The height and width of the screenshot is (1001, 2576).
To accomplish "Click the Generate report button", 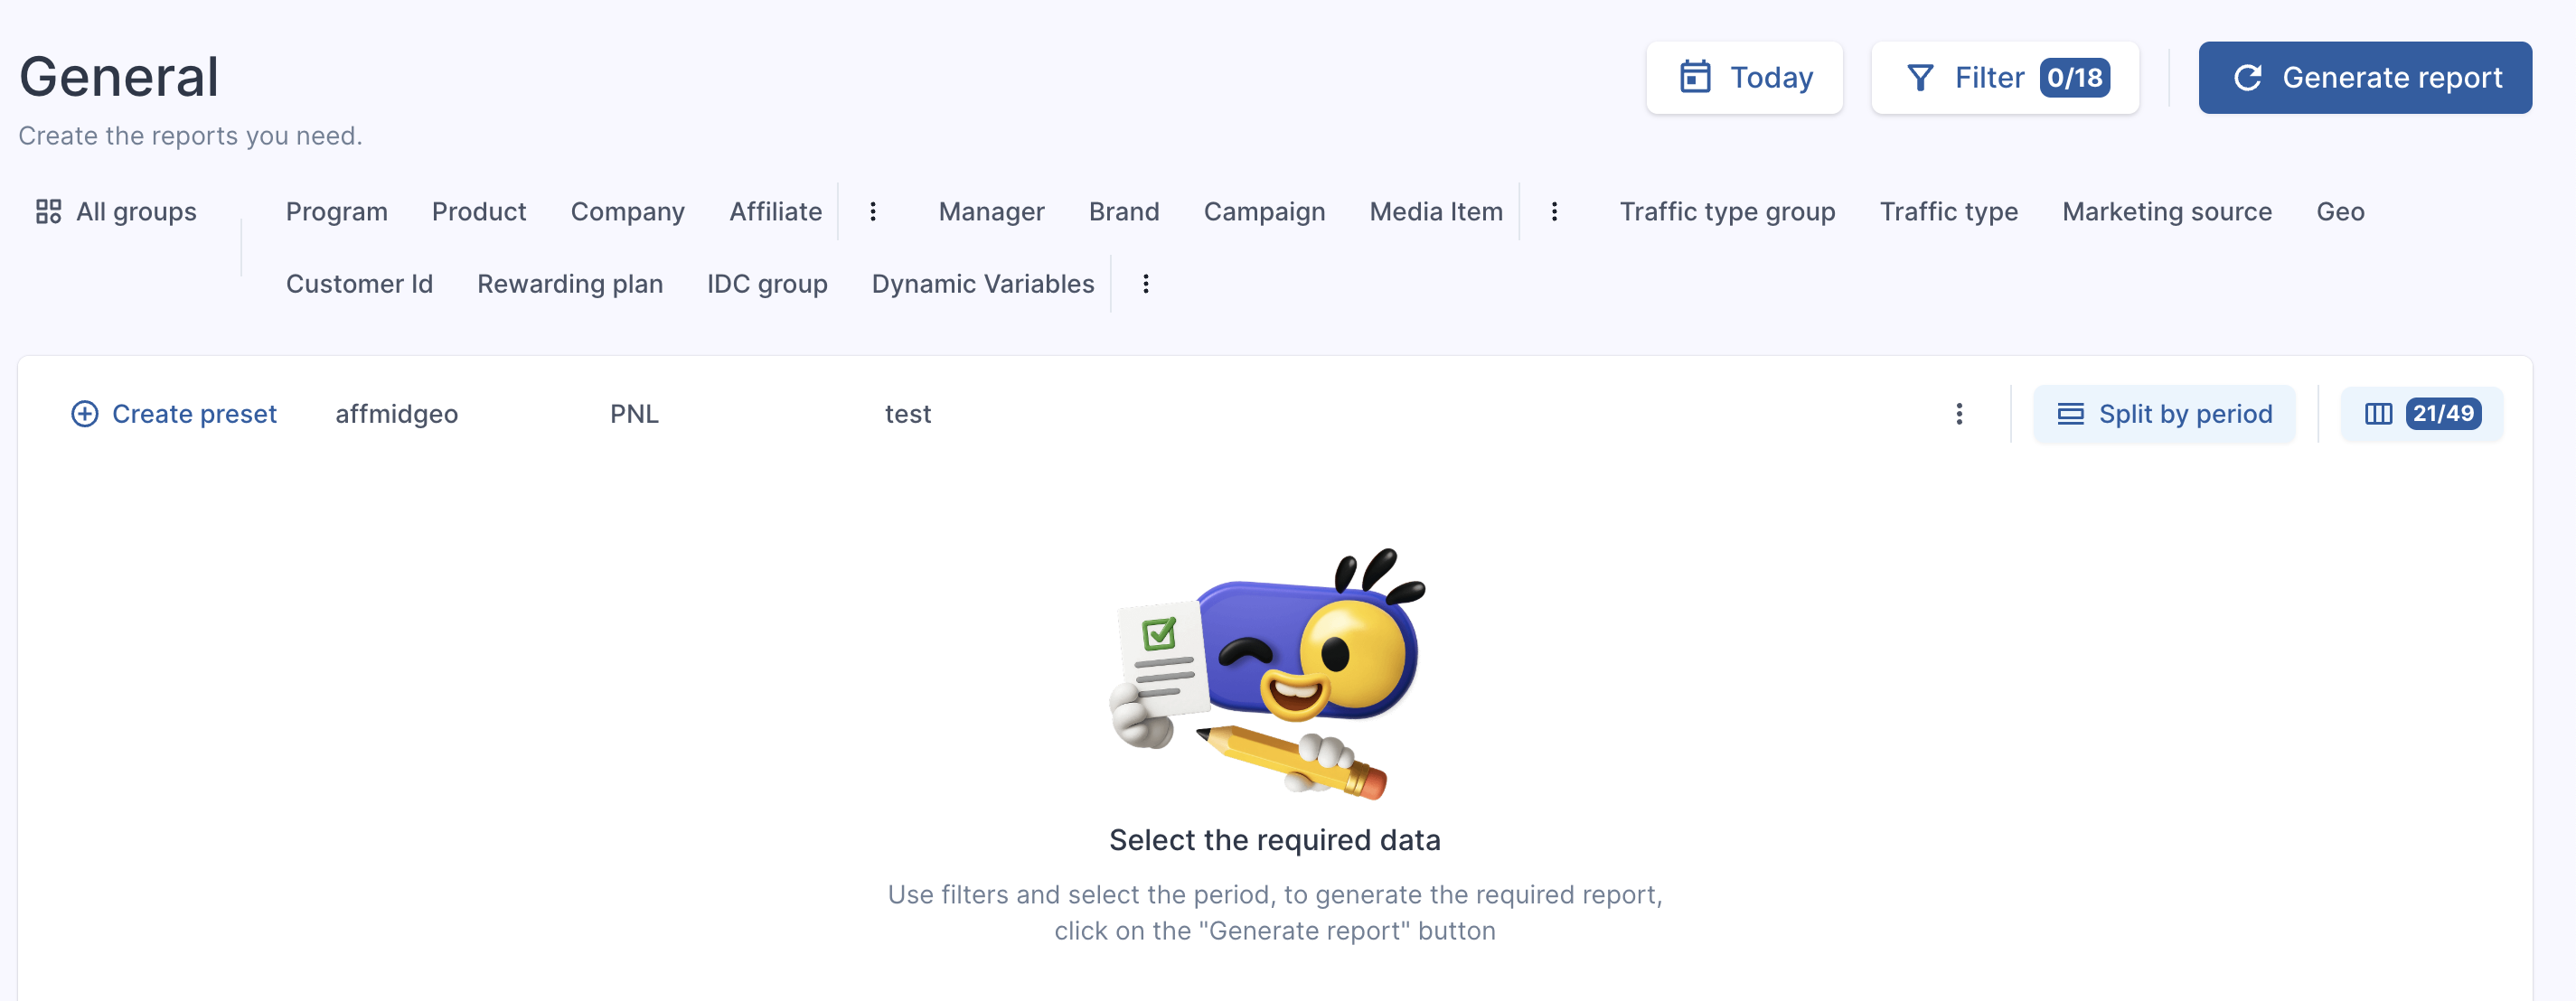I will (x=2365, y=77).
